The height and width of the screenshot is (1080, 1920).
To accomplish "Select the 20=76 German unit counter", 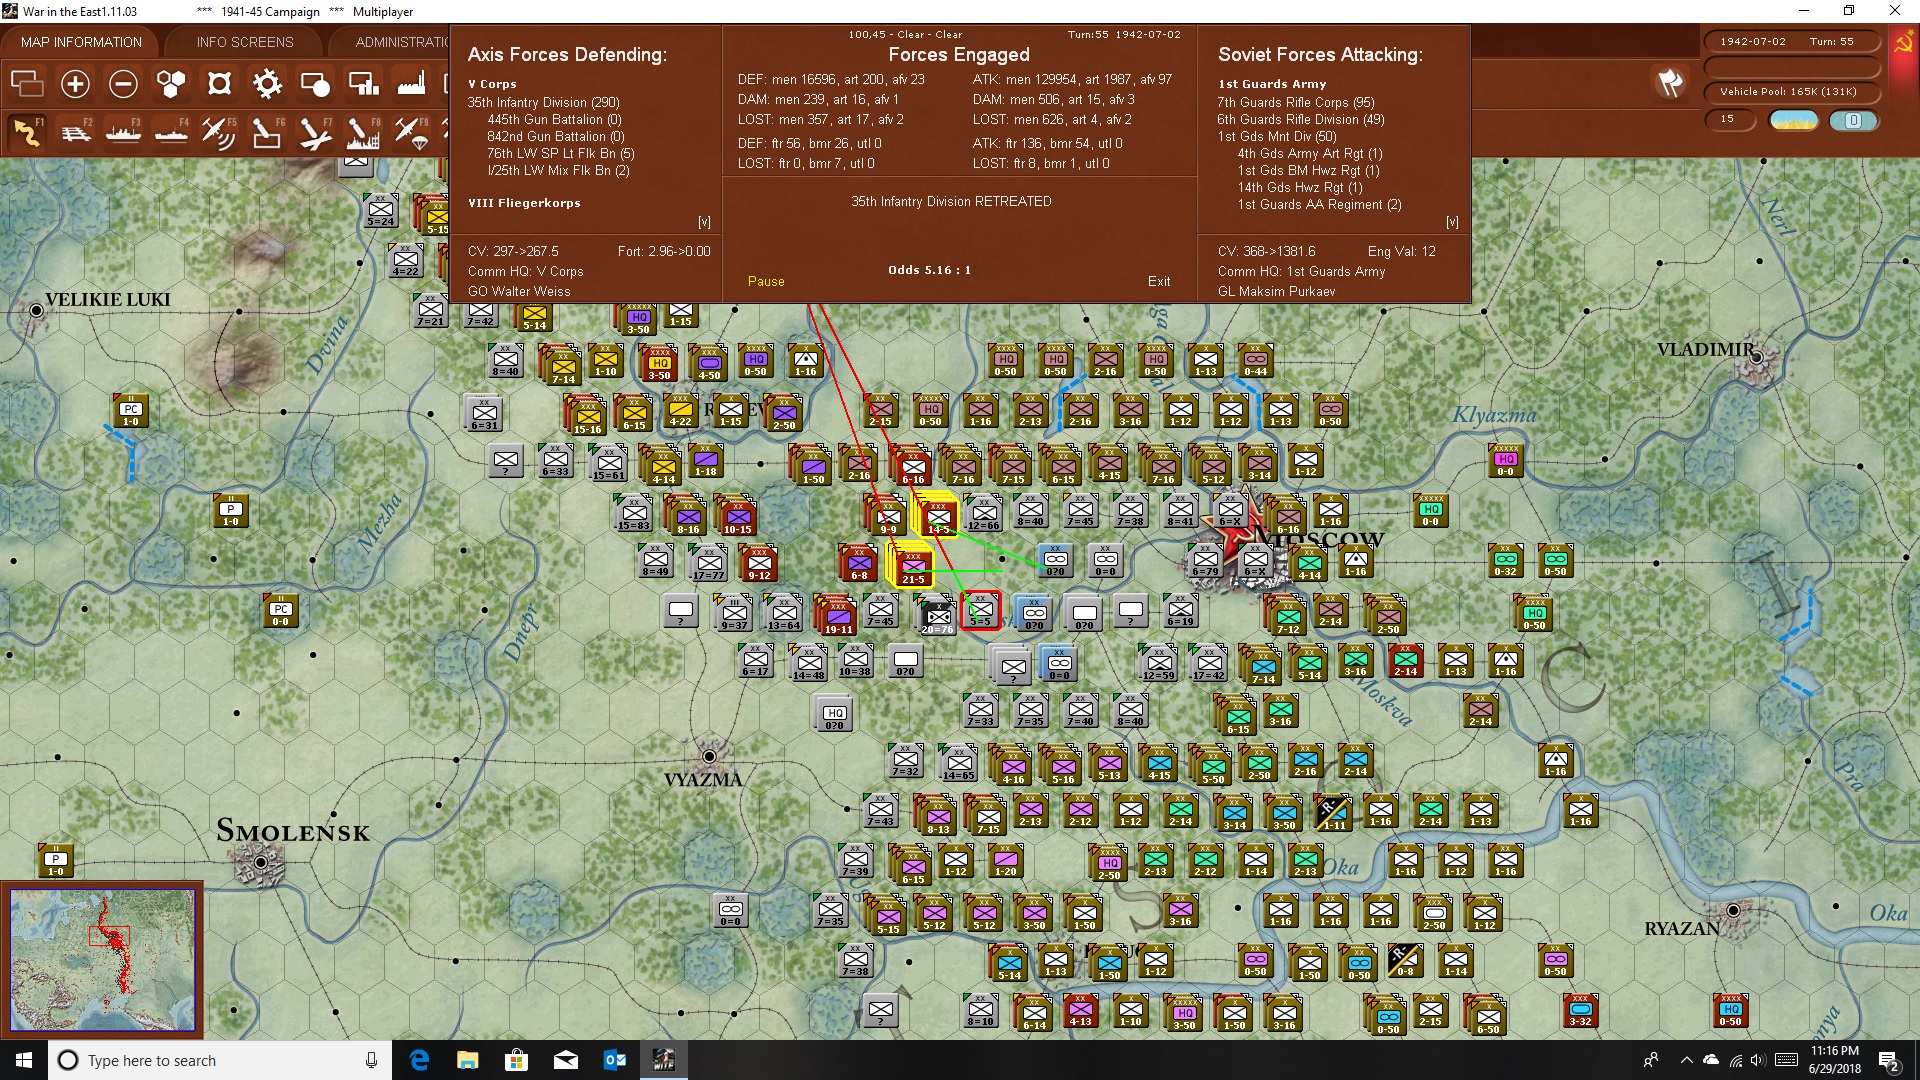I will click(x=937, y=616).
